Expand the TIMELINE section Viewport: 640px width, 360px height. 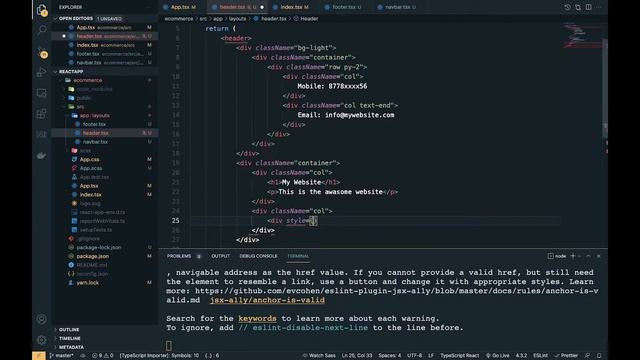[x=69, y=338]
